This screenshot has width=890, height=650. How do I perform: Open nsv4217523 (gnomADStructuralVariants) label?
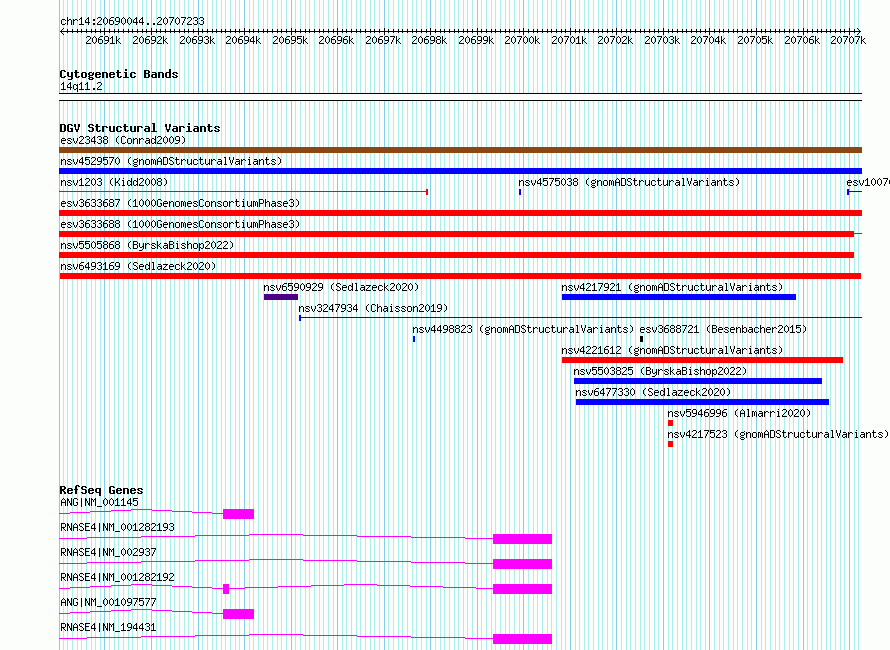click(x=778, y=434)
